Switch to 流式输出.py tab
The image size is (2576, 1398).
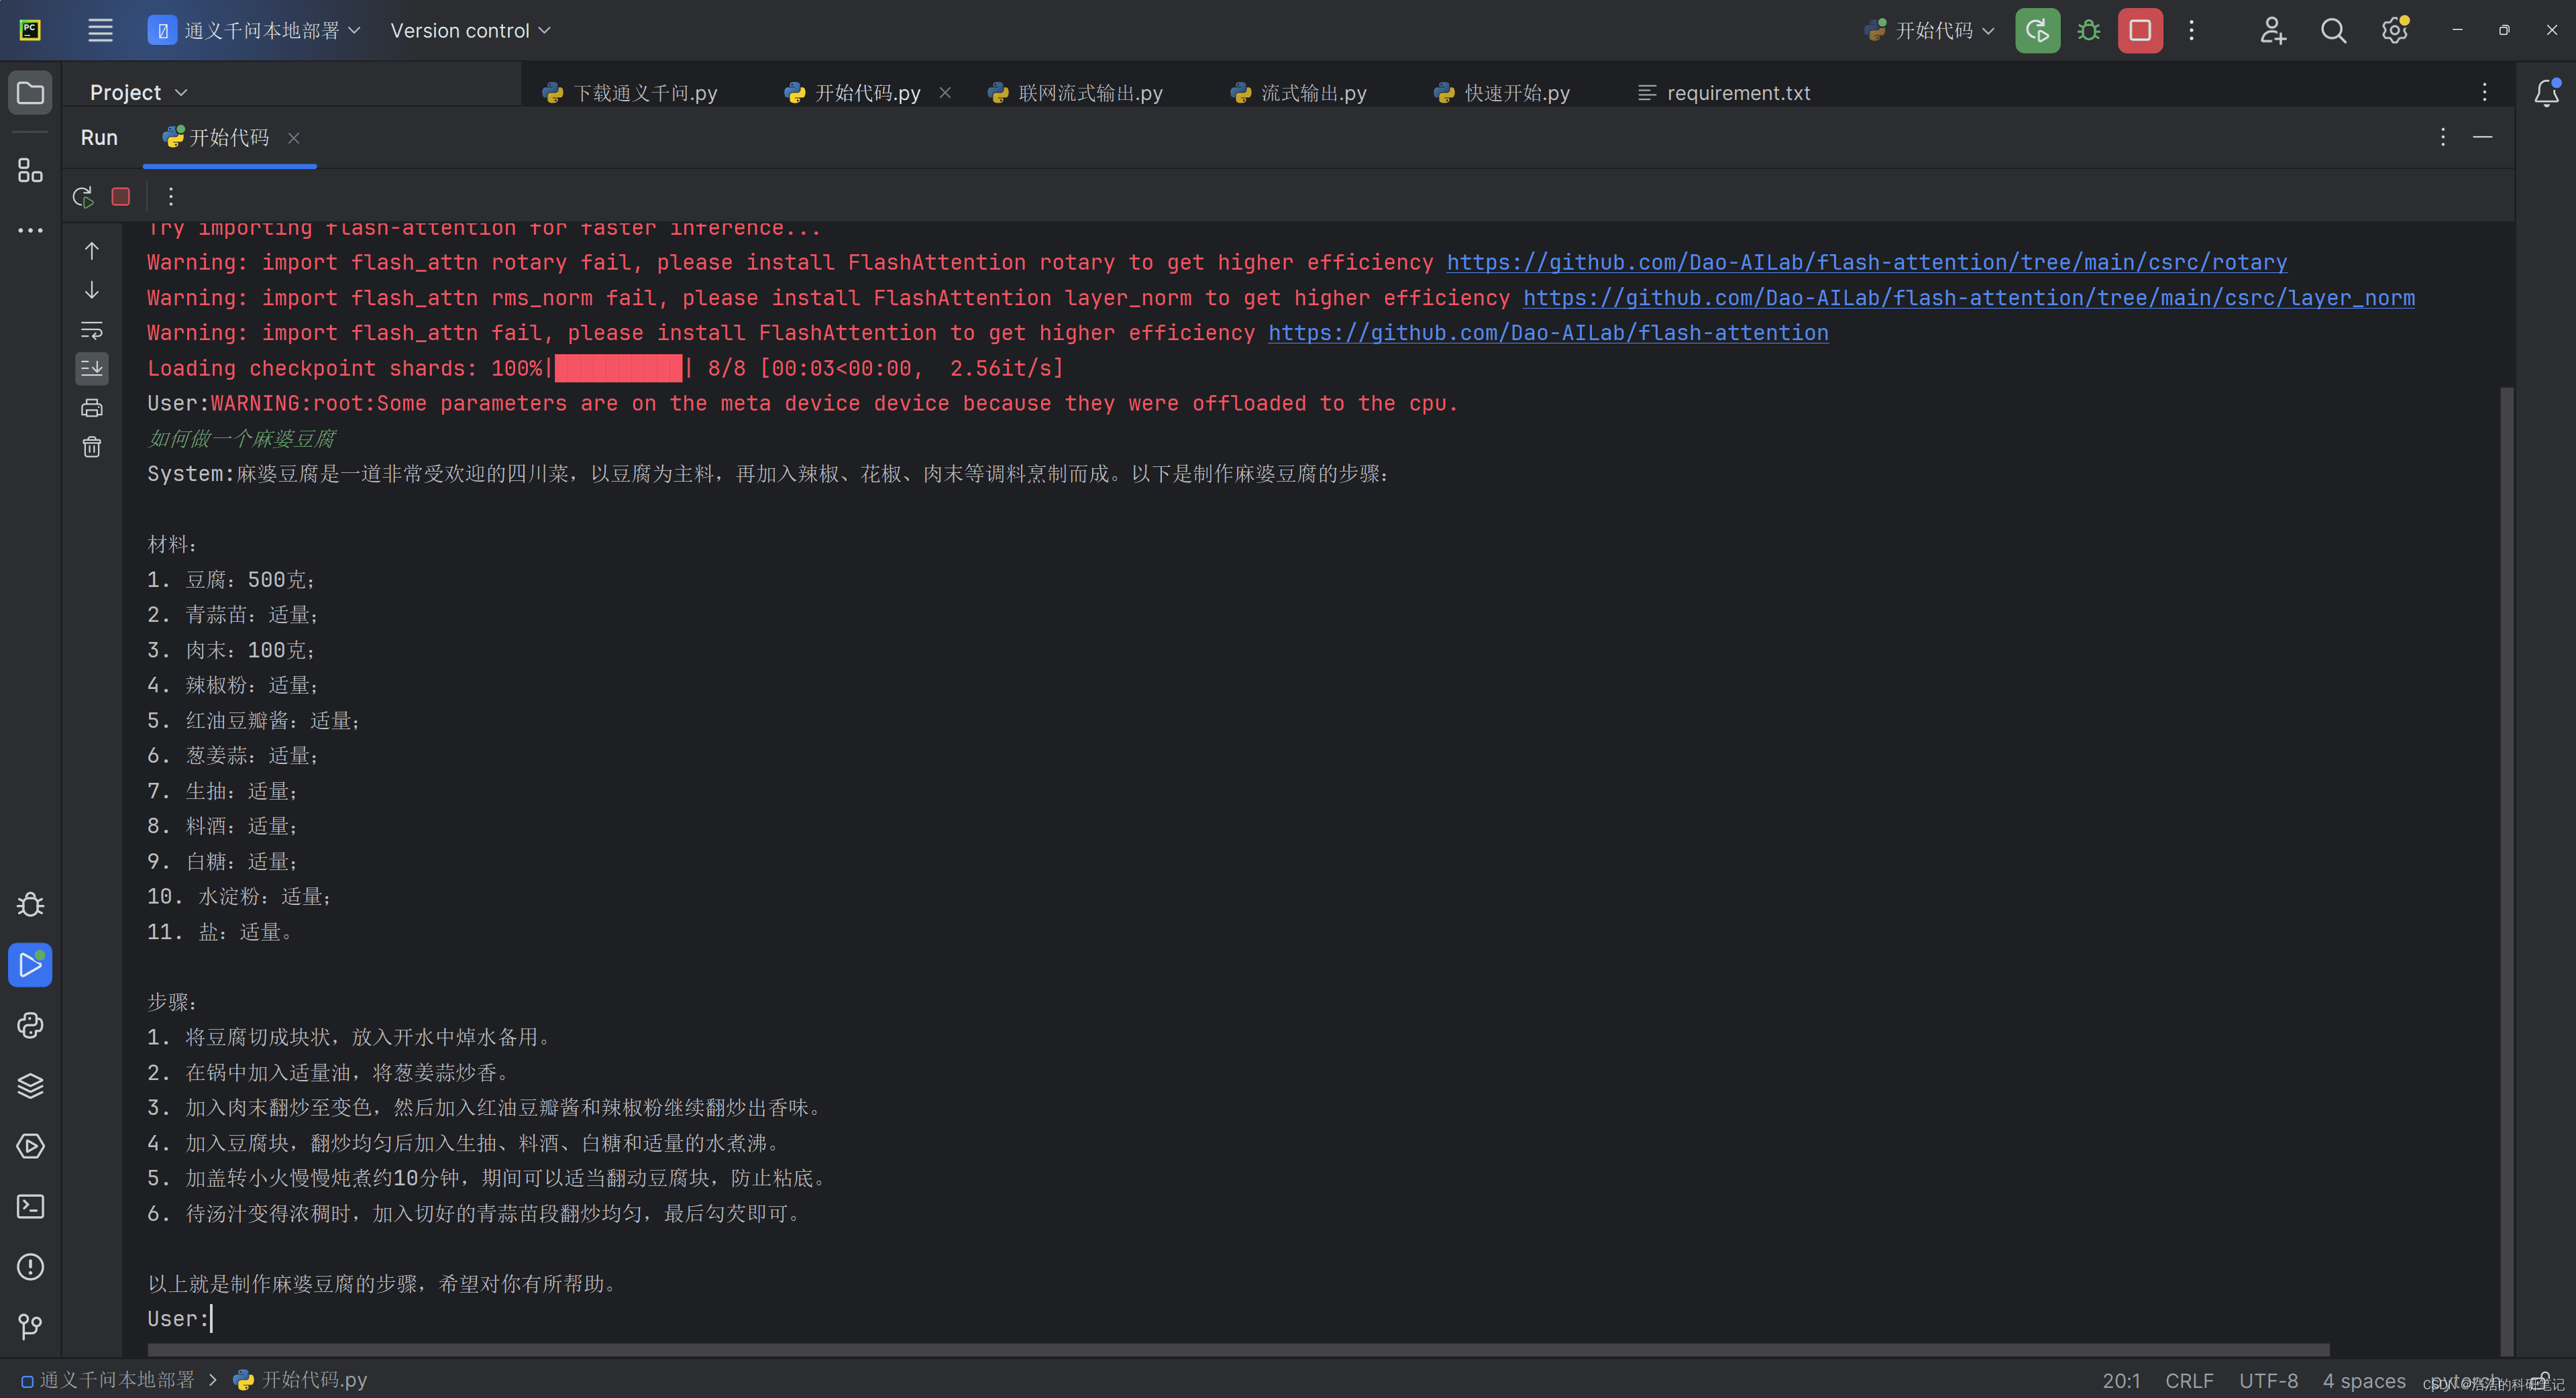tap(1299, 93)
